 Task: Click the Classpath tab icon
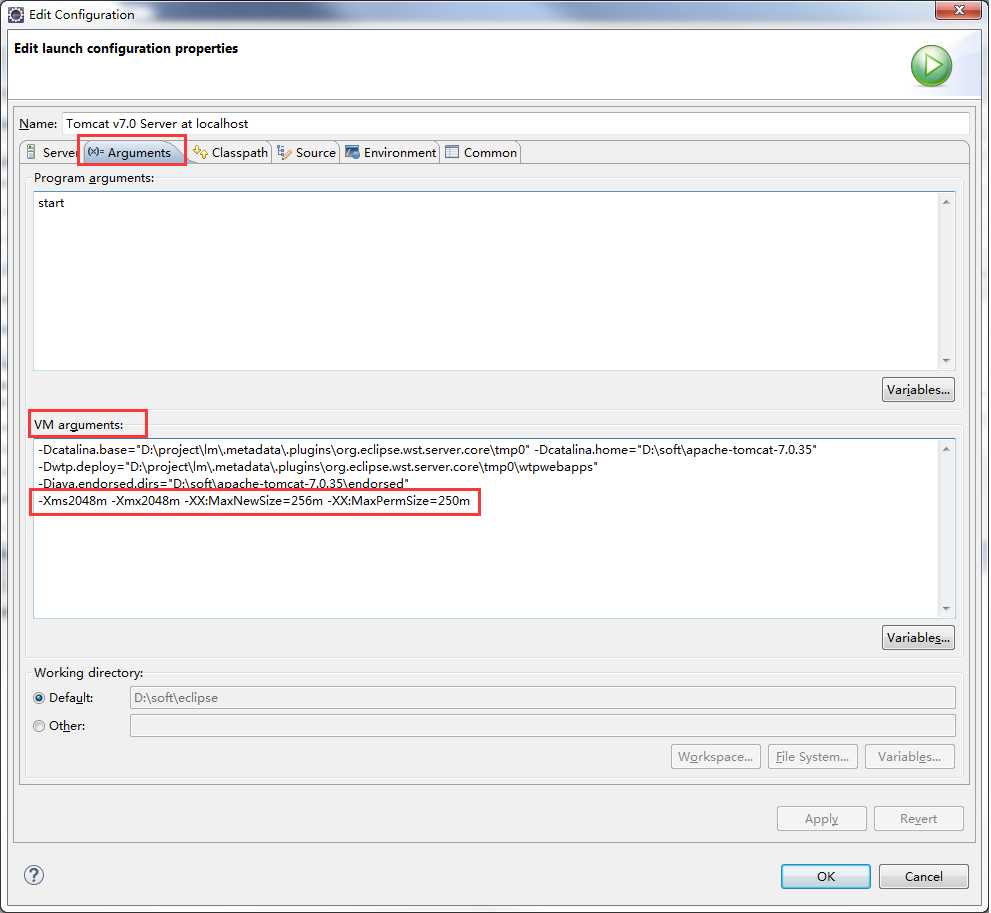[200, 152]
